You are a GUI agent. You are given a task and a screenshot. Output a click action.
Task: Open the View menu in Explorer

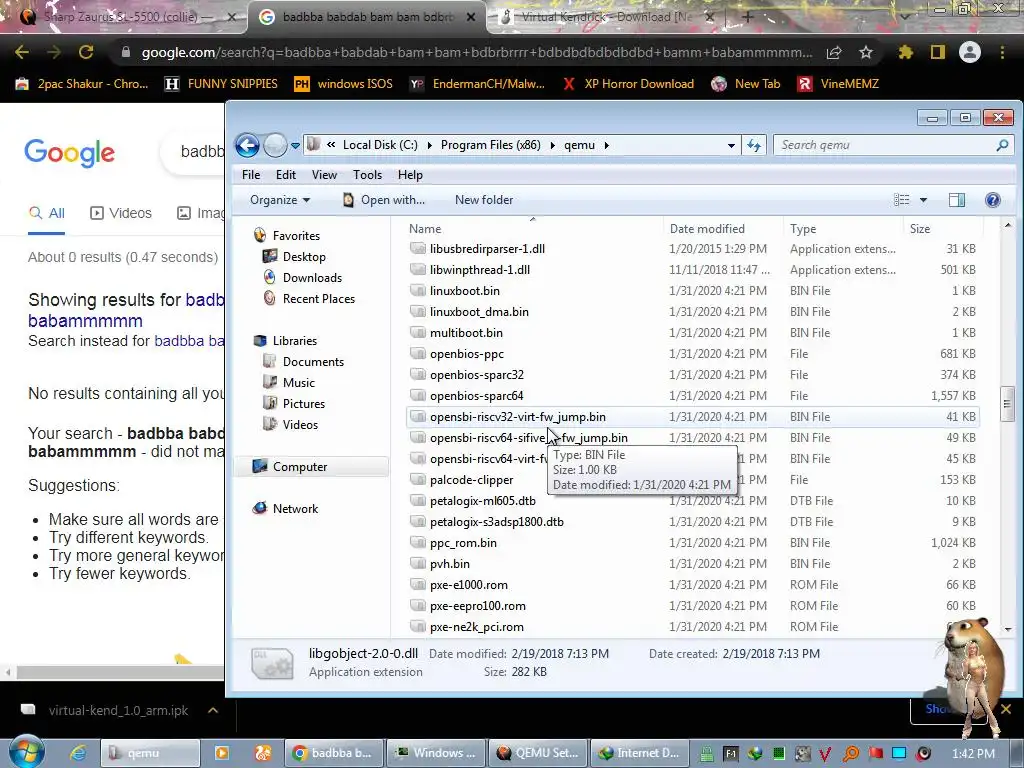coord(324,175)
